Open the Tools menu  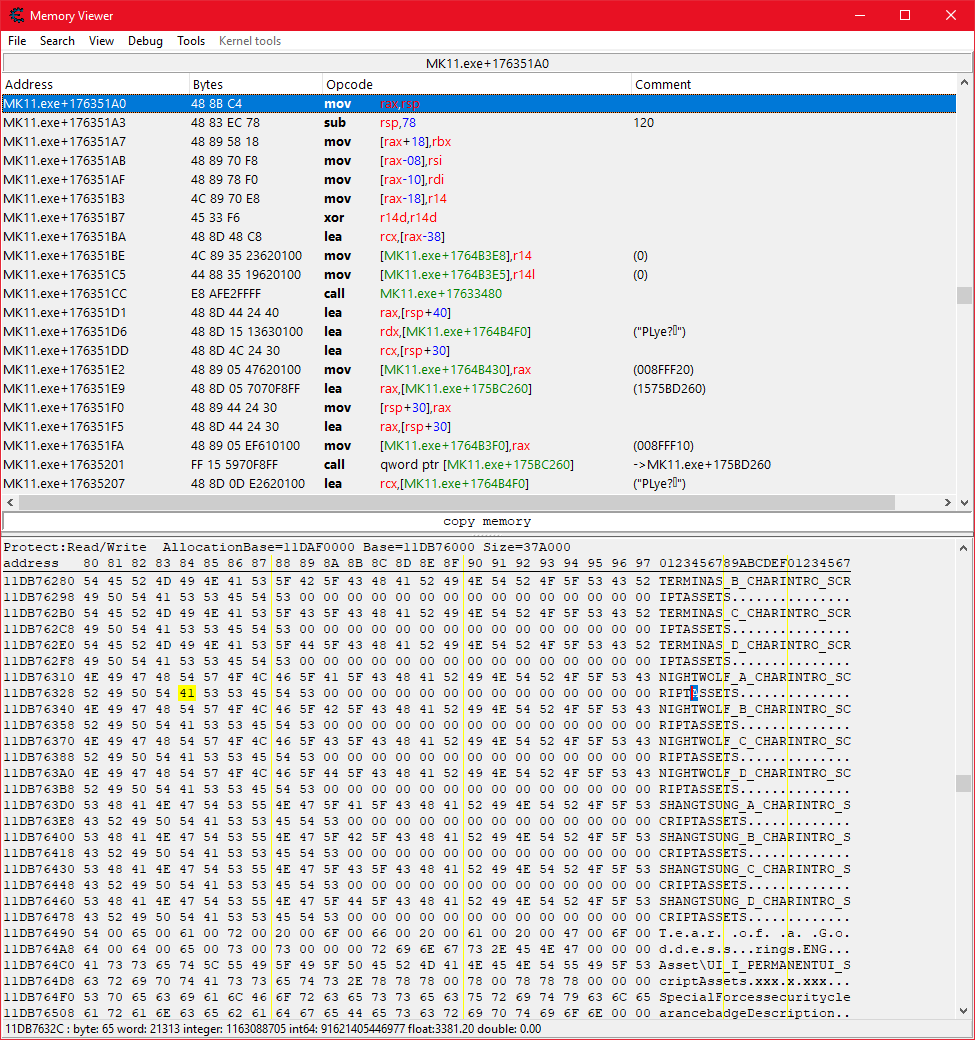[x=191, y=41]
